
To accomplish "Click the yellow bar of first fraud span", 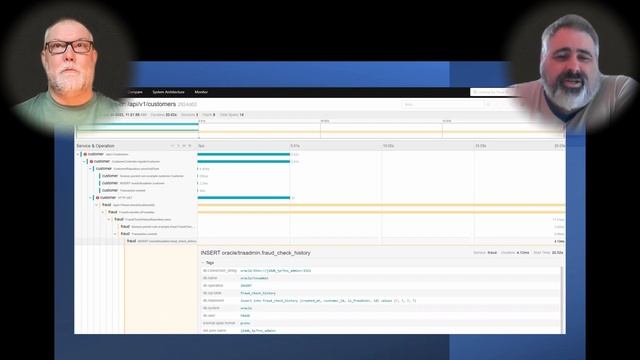I will pos(381,205).
